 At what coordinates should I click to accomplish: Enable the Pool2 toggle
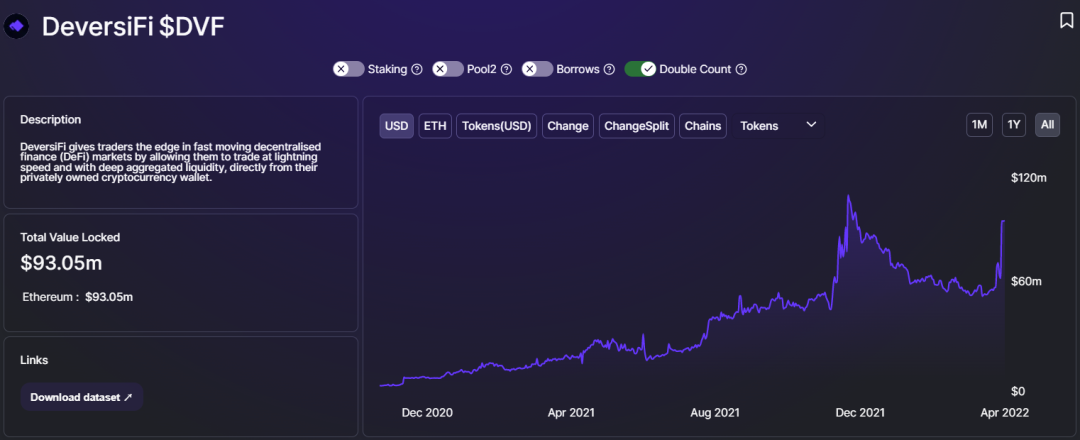tap(448, 69)
